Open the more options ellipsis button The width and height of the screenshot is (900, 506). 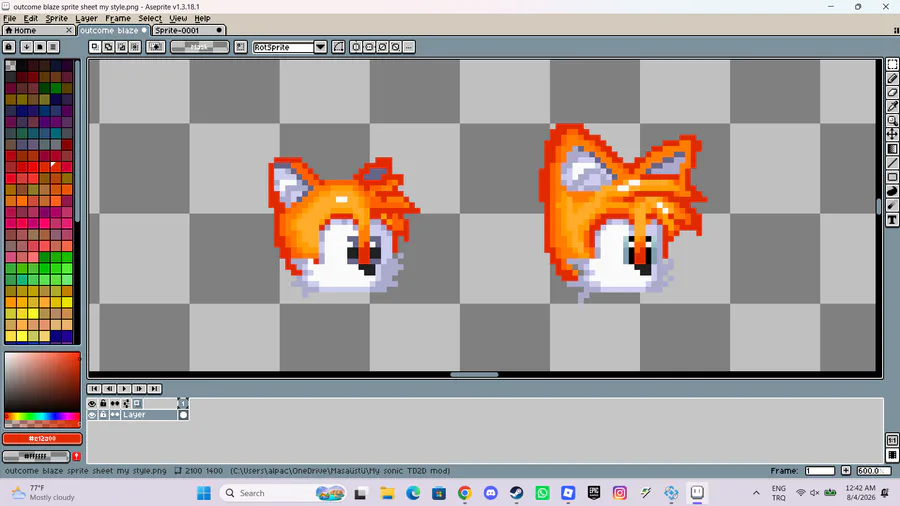[x=409, y=47]
